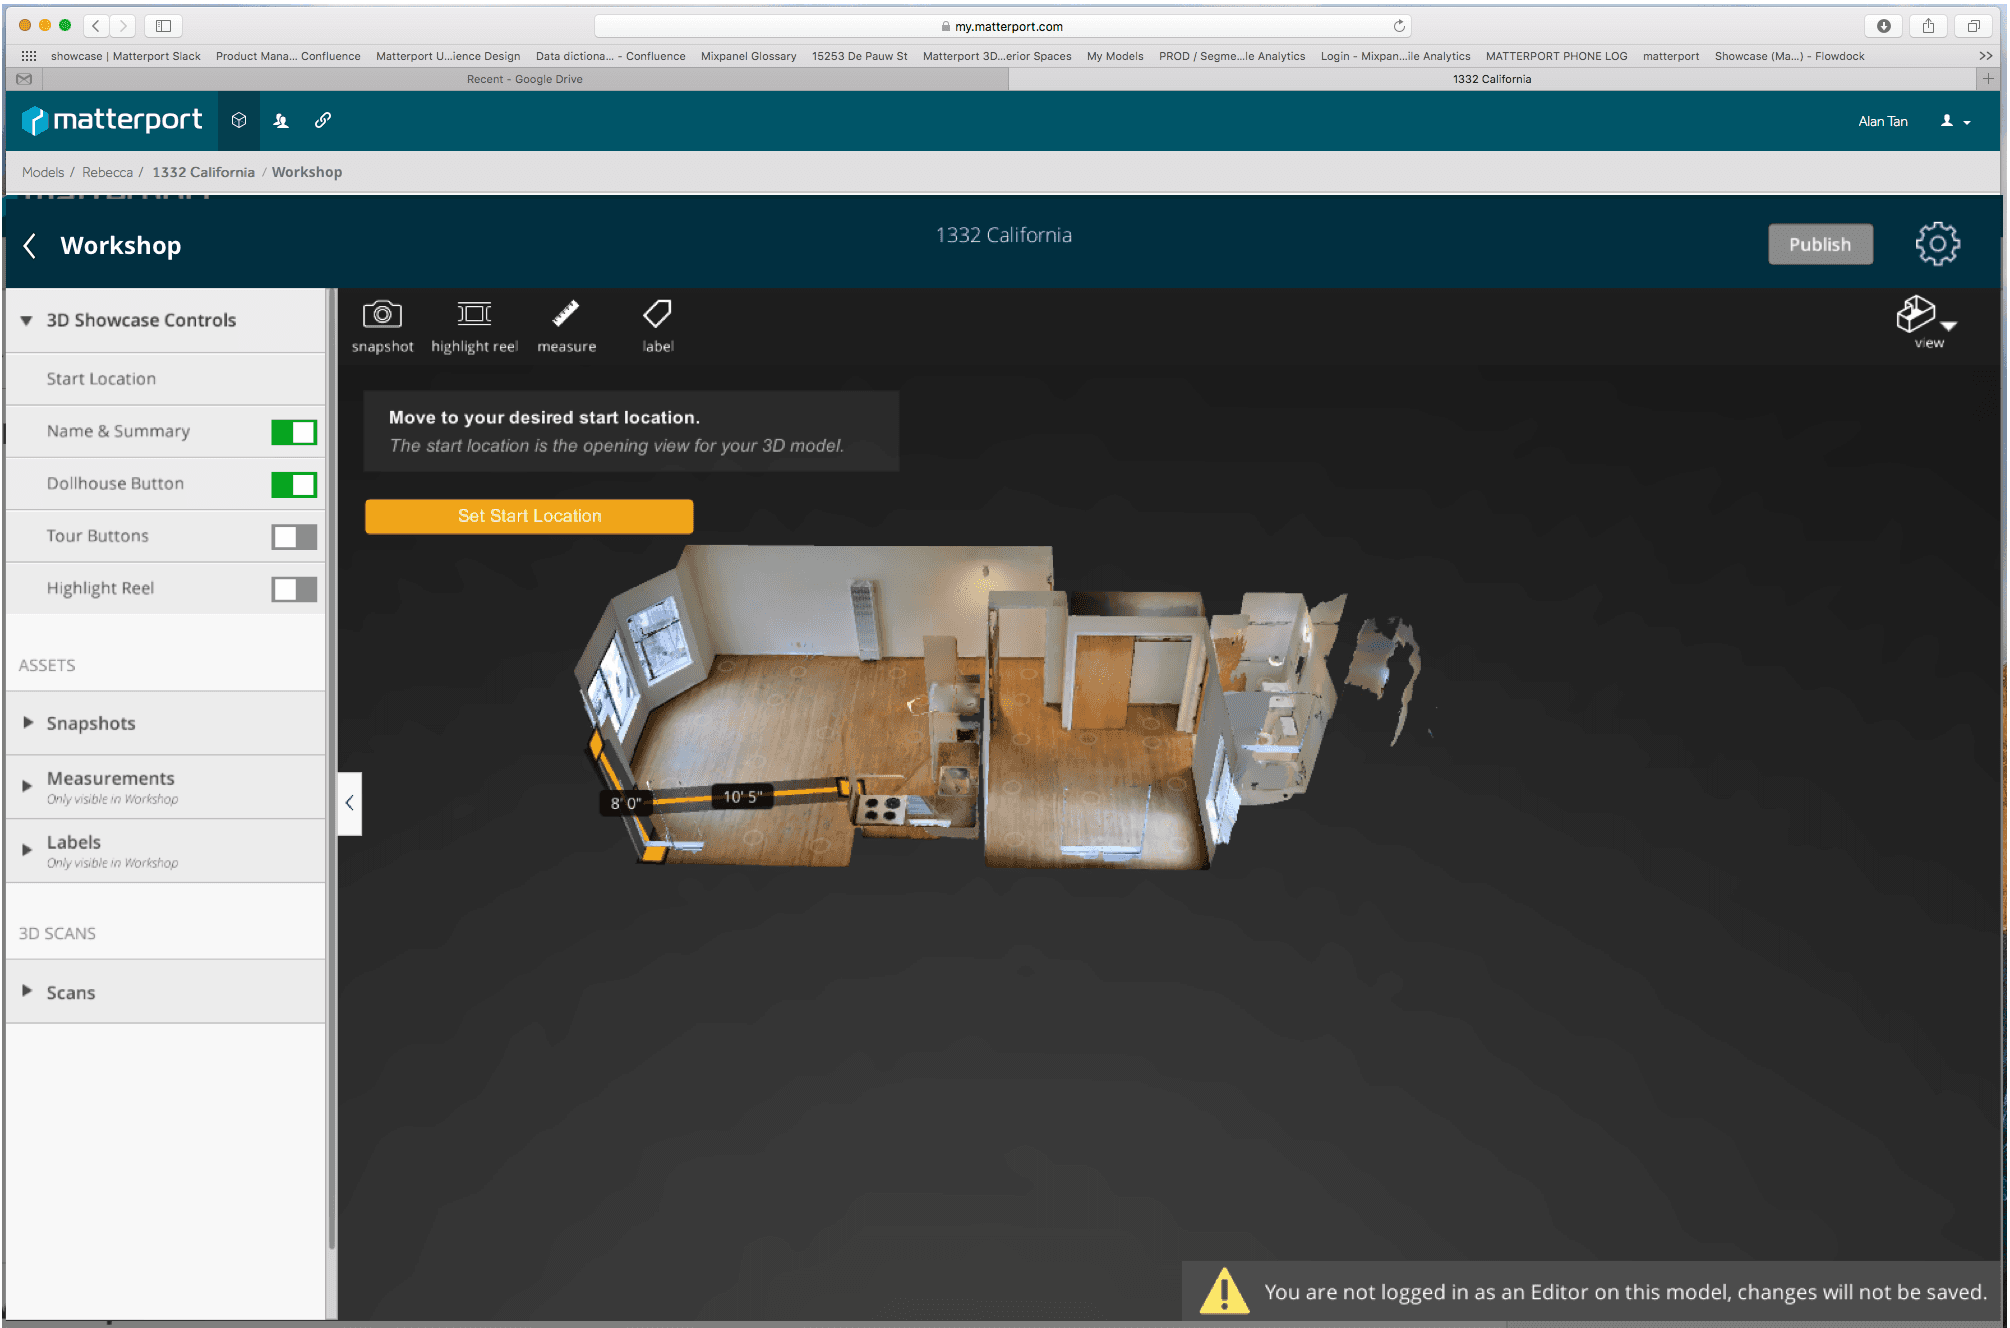Switch to Recent - Google Drive tab

coord(524,79)
